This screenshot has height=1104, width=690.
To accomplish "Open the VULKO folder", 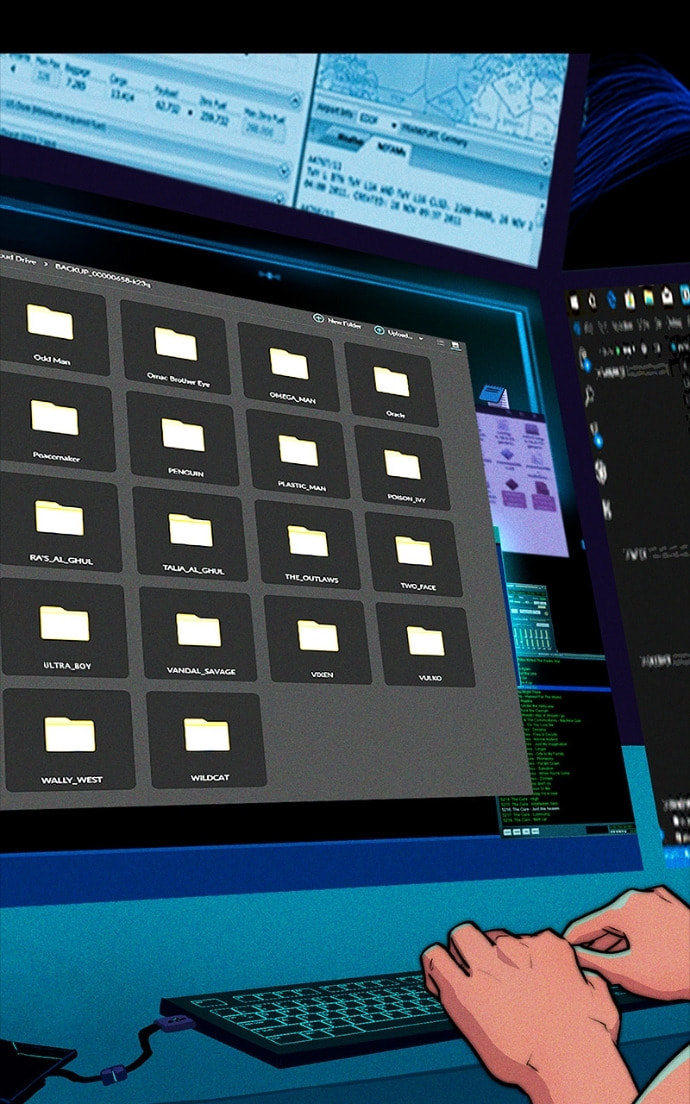I will pyautogui.click(x=427, y=644).
